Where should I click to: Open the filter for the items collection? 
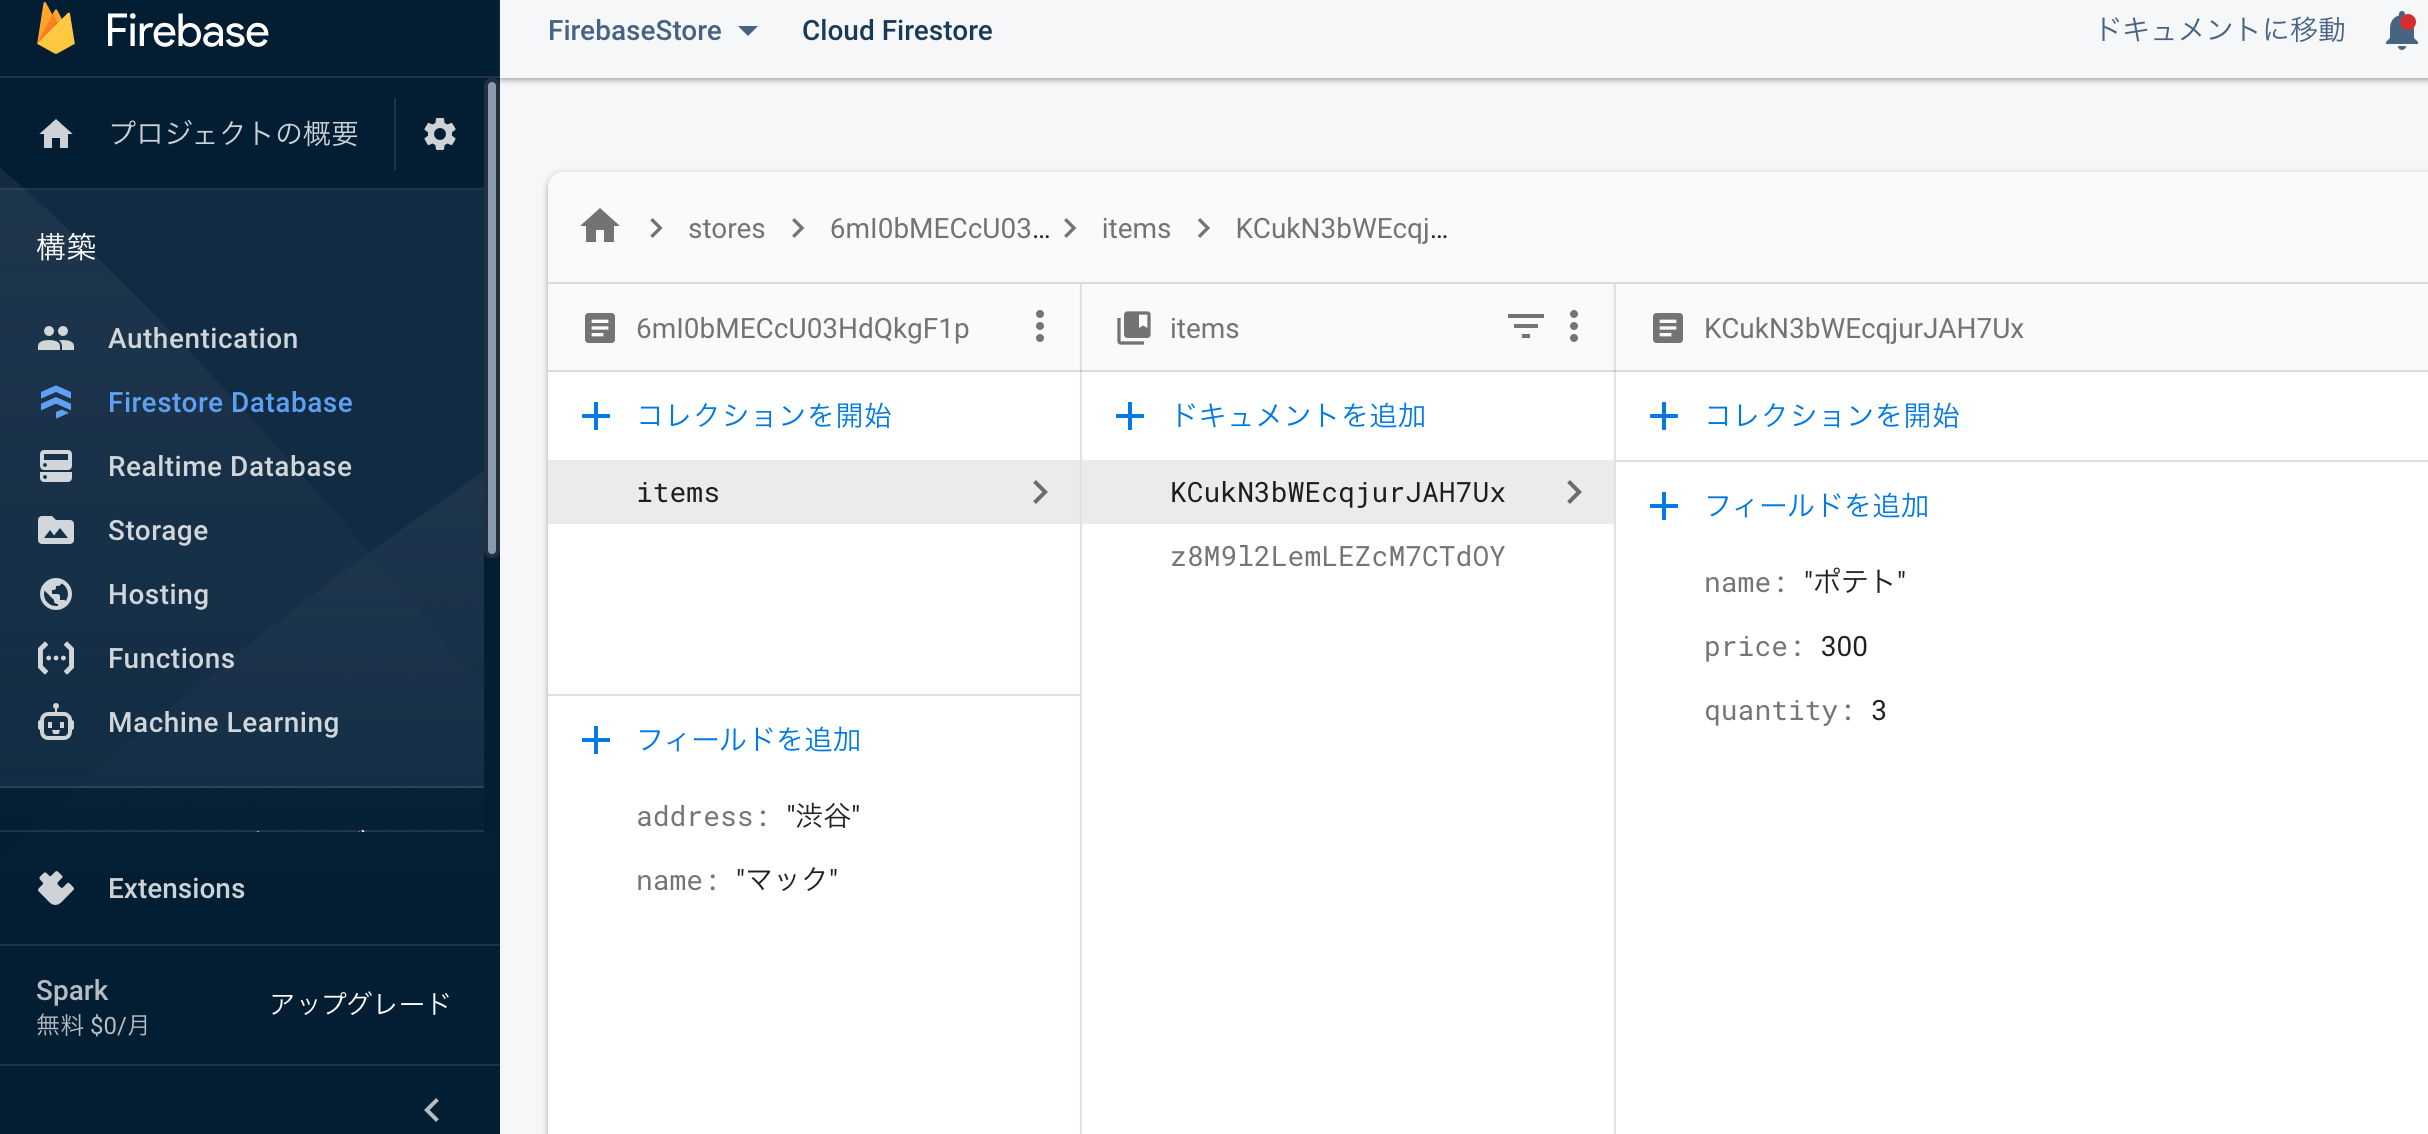[1524, 327]
